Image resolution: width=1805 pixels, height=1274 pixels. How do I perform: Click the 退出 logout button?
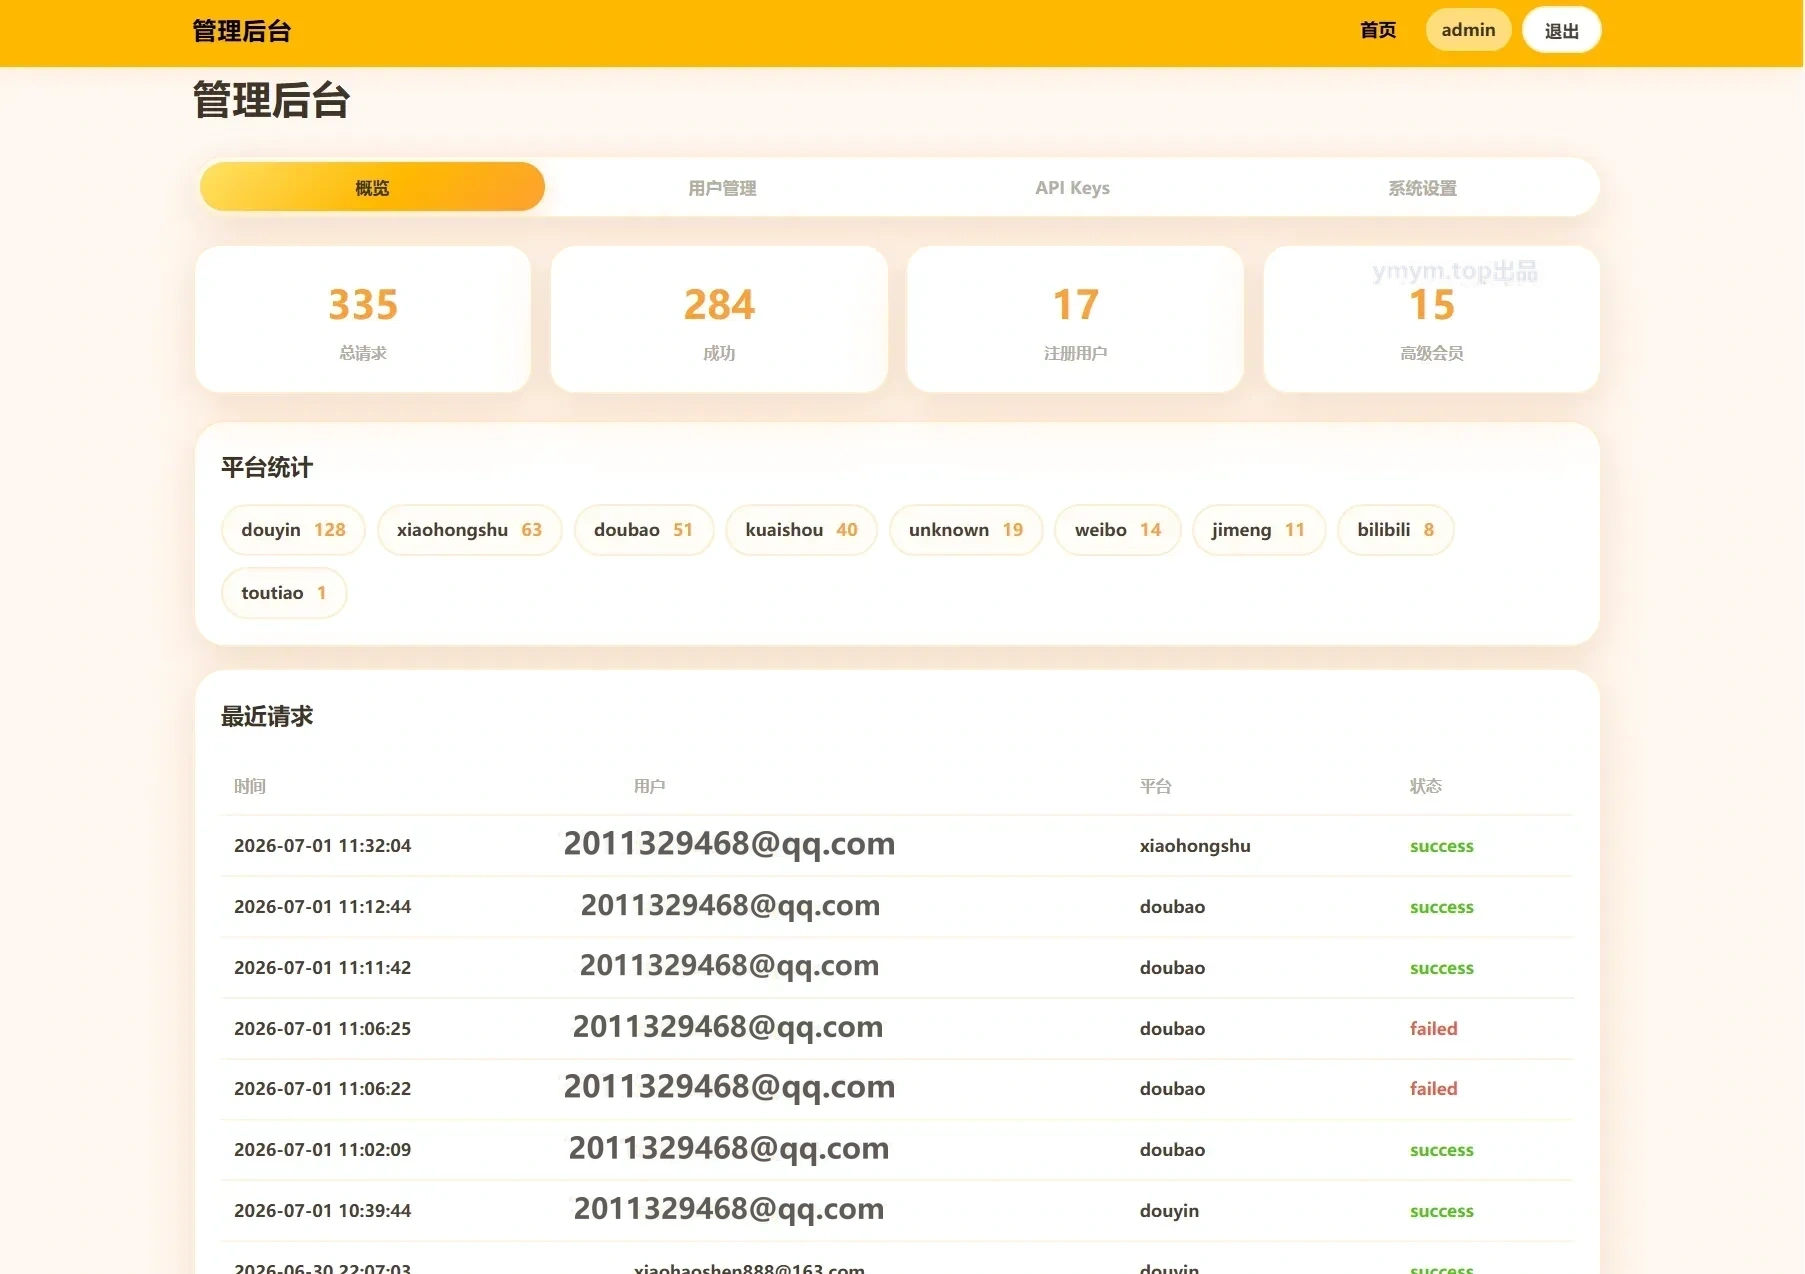[x=1561, y=30]
